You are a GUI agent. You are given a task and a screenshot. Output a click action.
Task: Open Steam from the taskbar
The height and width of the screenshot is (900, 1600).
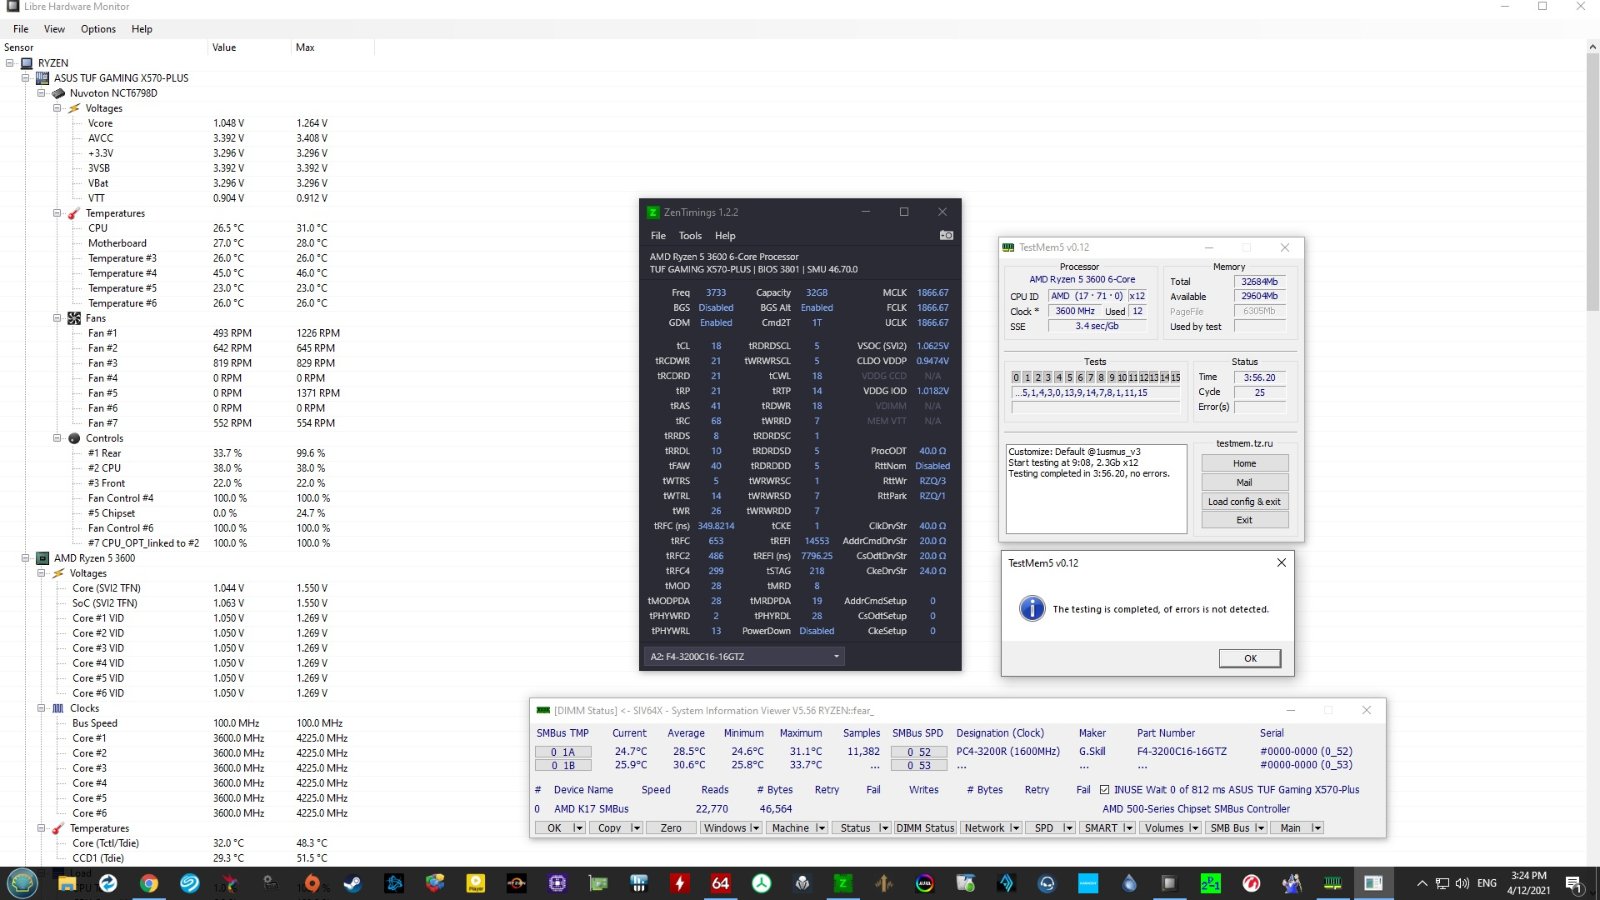(x=353, y=883)
